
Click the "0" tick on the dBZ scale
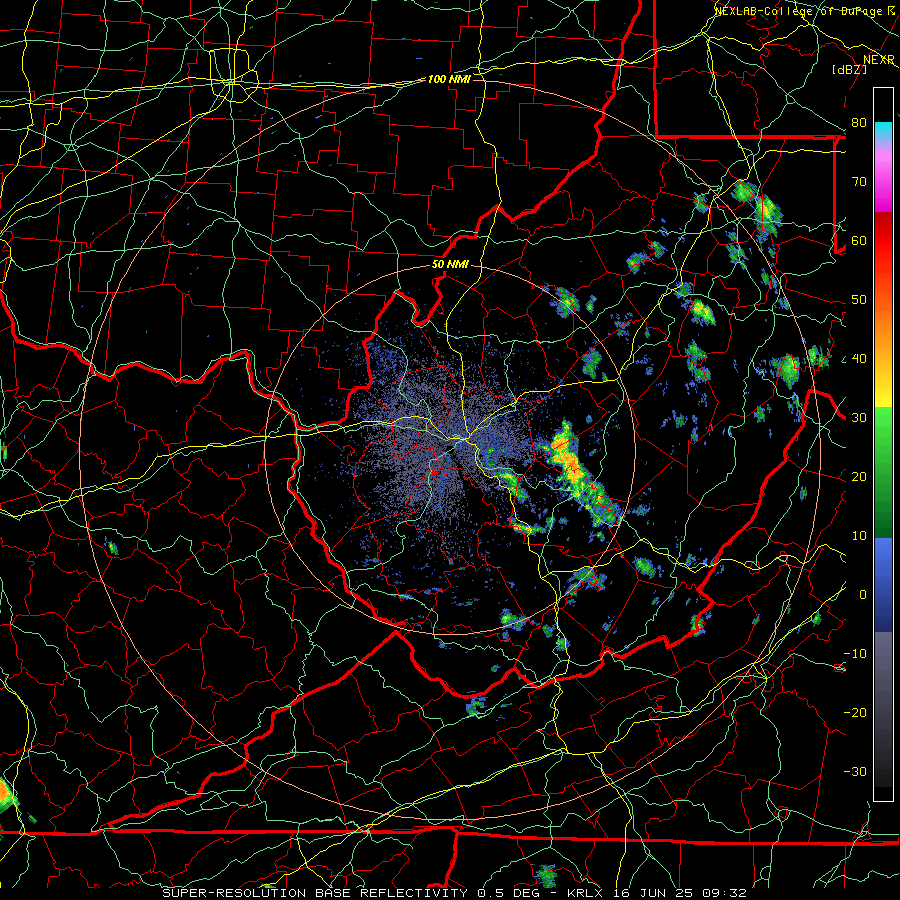[x=863, y=595]
